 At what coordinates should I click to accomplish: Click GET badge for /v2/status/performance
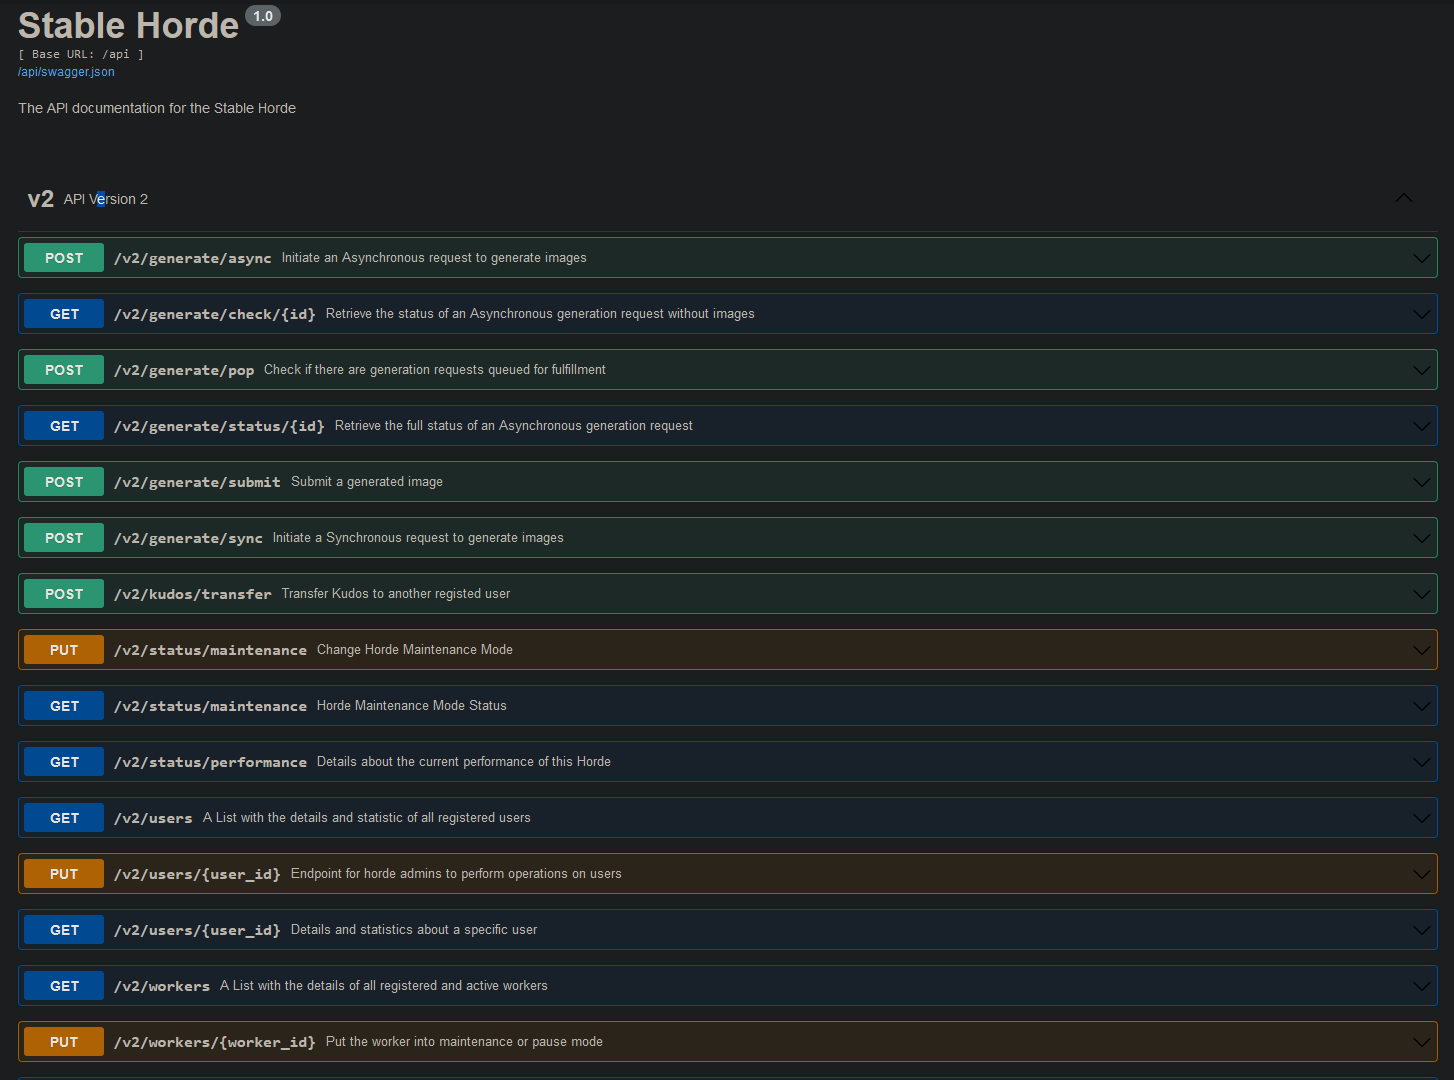click(64, 762)
